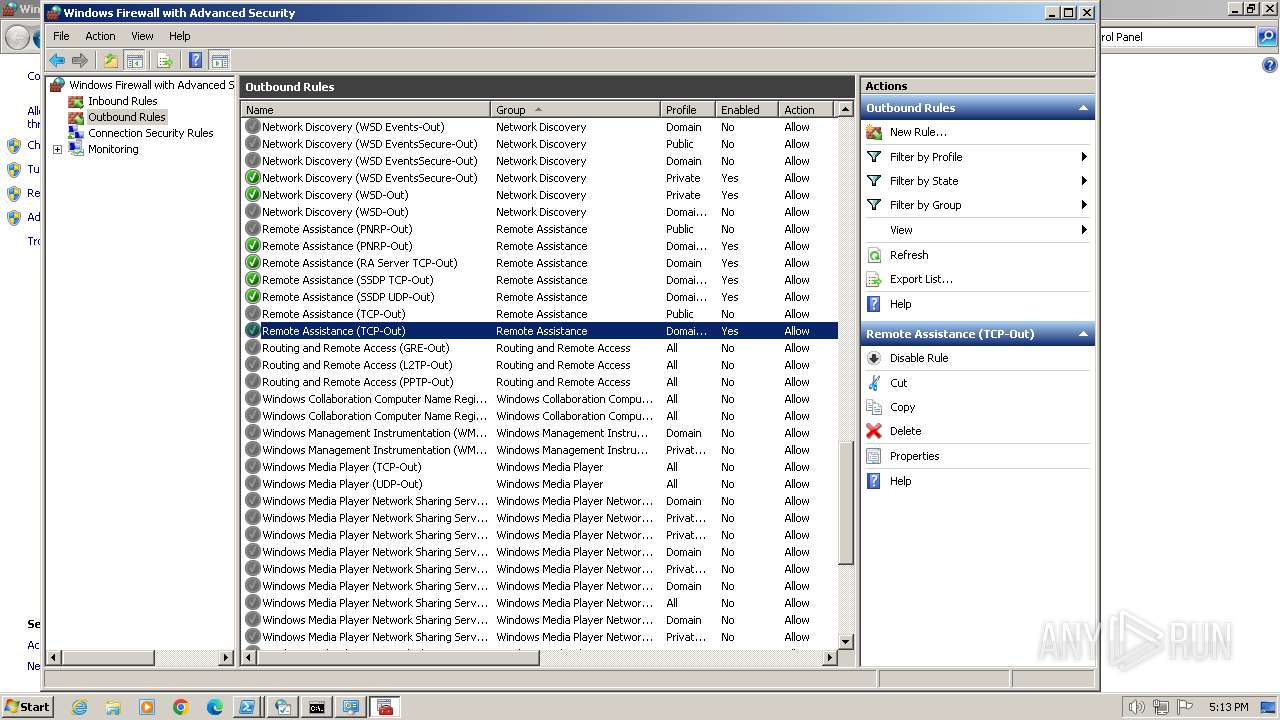1280x720 pixels.
Task: Open the View menu in the menu bar
Action: [143, 36]
